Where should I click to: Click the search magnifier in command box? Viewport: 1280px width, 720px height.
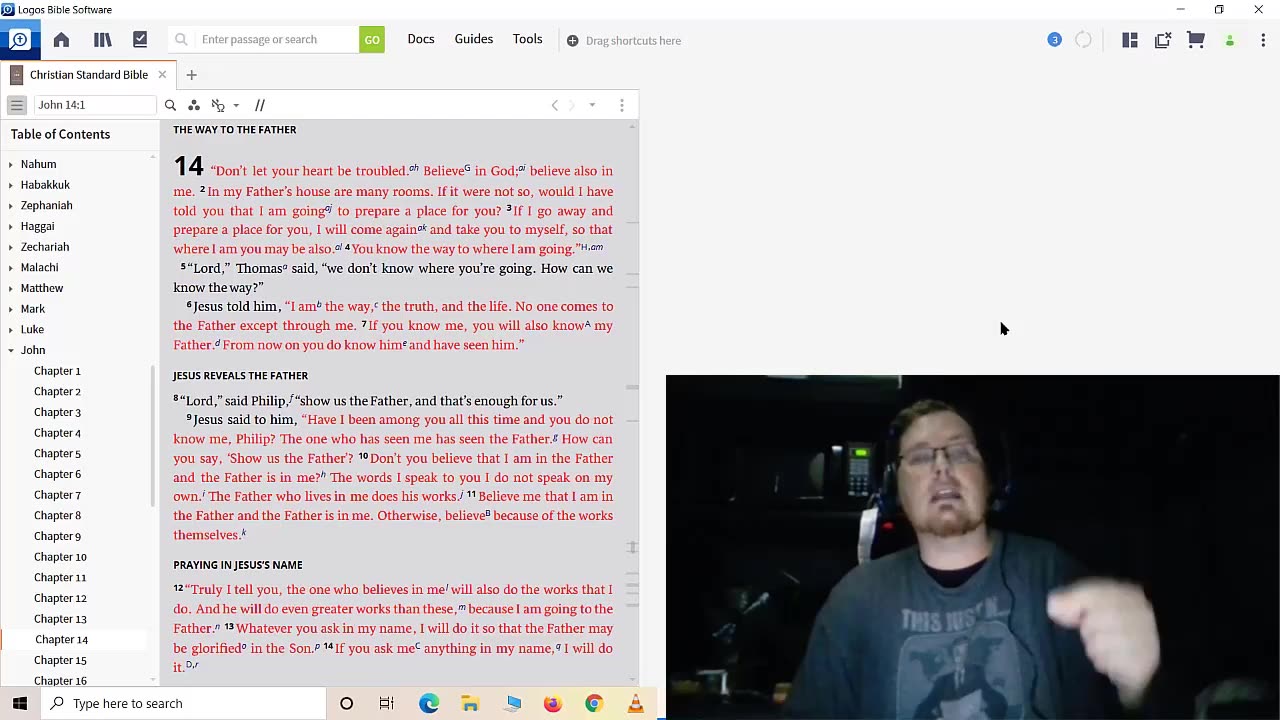[181, 40]
